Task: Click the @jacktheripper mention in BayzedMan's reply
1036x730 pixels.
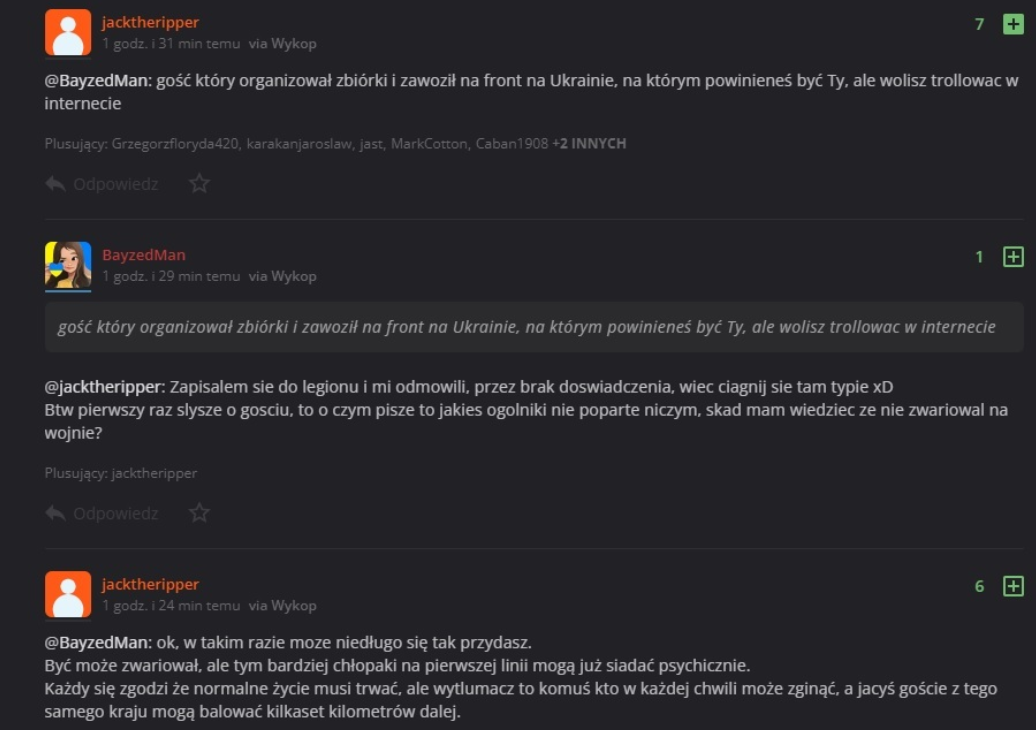Action: 104,387
